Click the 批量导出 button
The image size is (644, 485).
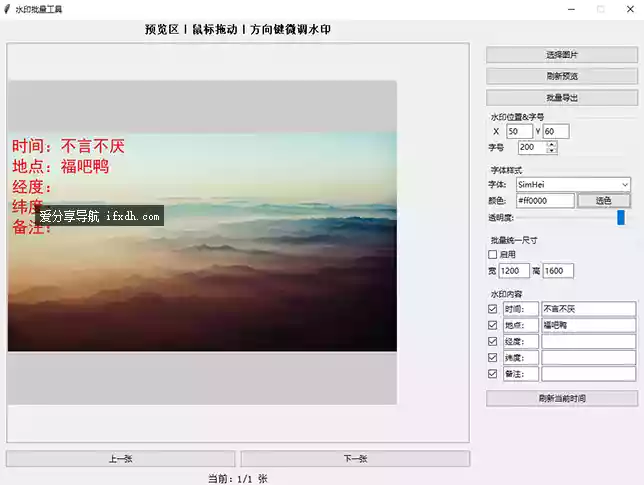pyautogui.click(x=561, y=98)
